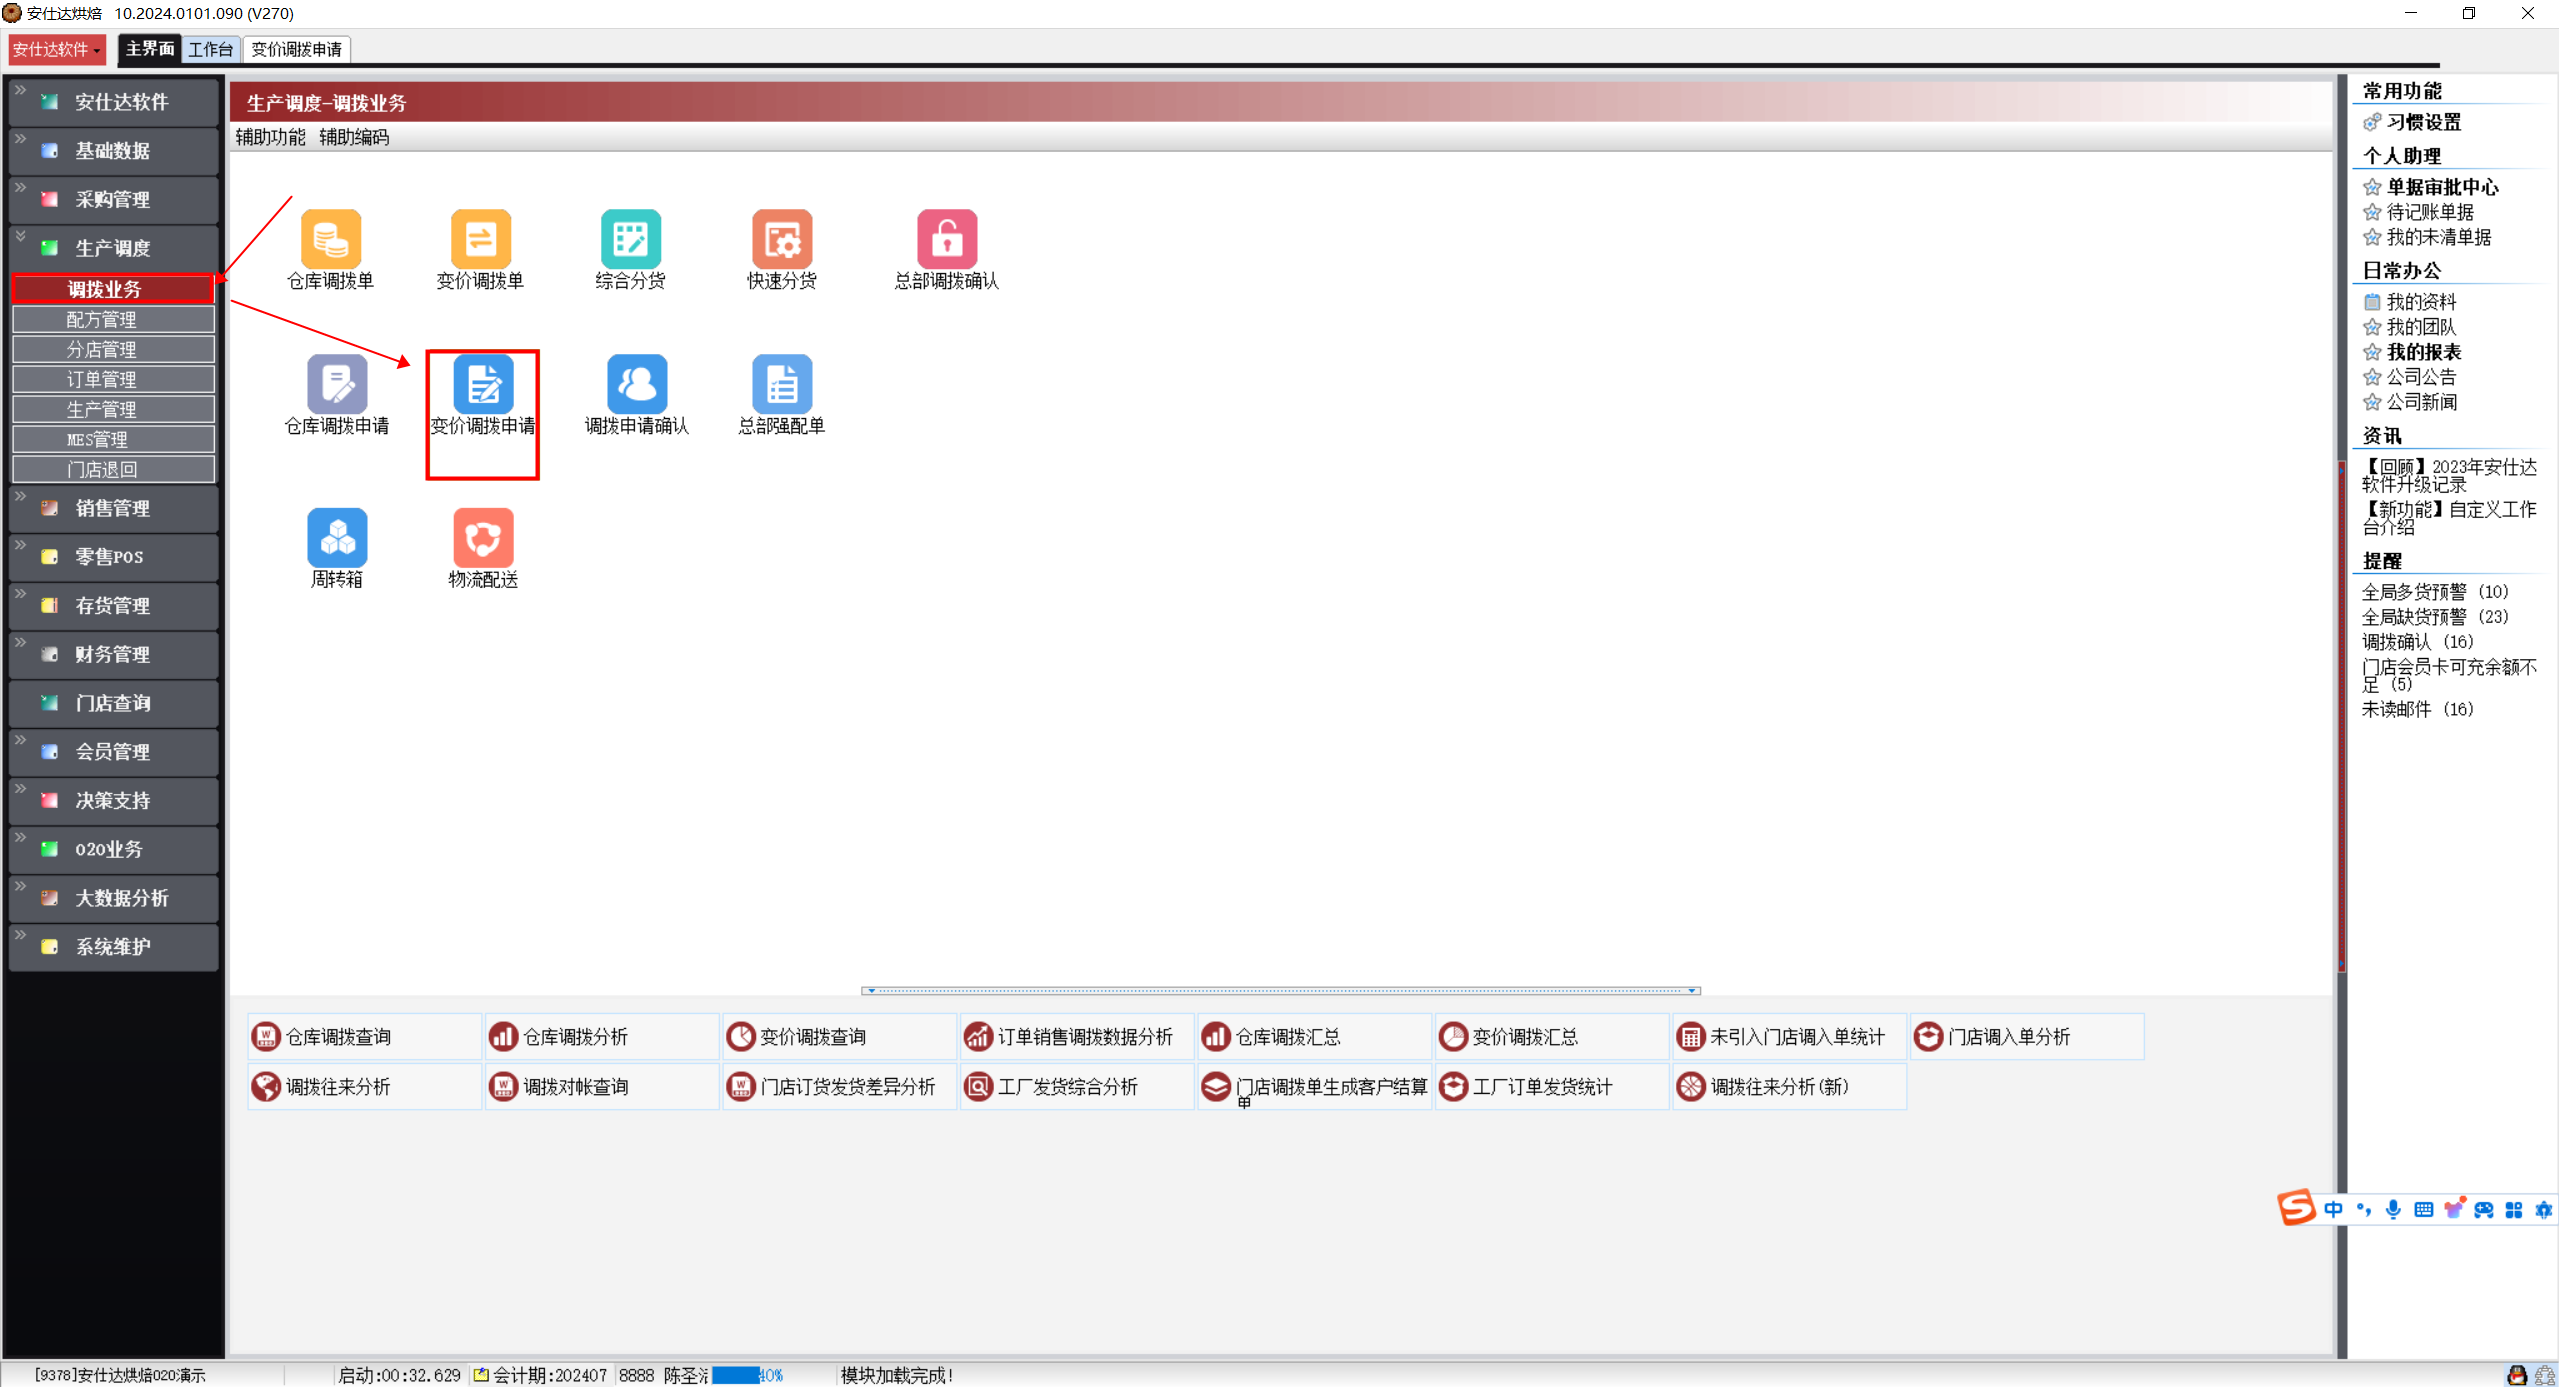This screenshot has width=2559, height=1387.
Task: Click the 单据审批中心 link
Action: [x=2441, y=187]
